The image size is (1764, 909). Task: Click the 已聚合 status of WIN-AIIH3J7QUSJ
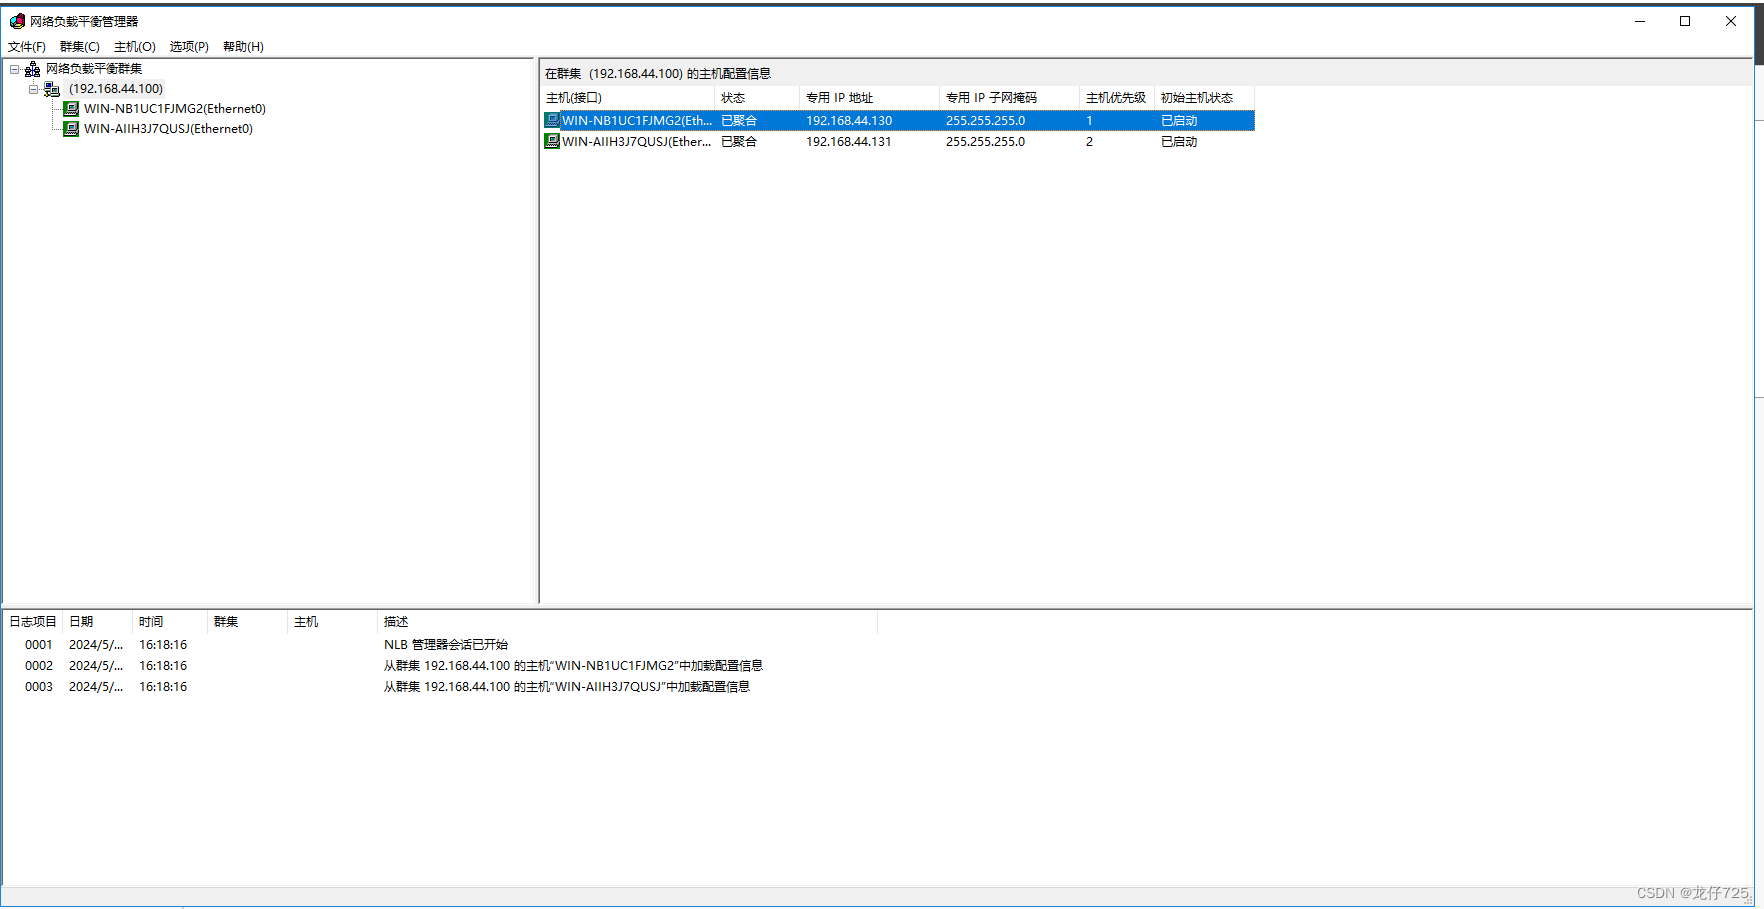pos(739,141)
